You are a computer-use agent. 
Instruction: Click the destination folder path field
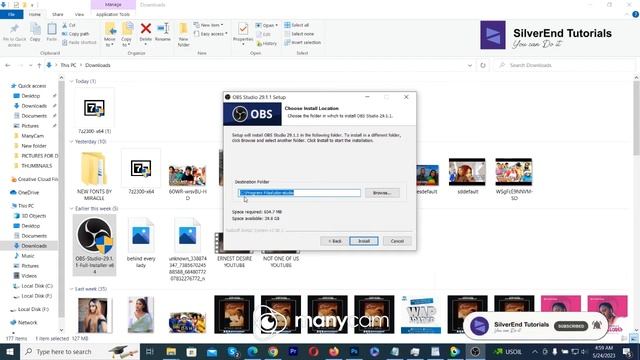point(299,193)
